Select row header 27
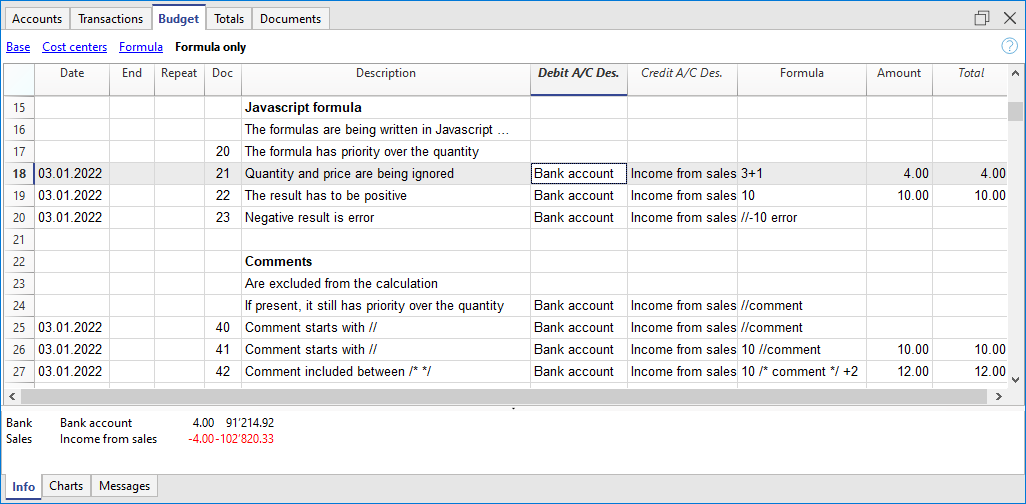The height and width of the screenshot is (504, 1026). pyautogui.click(x=19, y=371)
